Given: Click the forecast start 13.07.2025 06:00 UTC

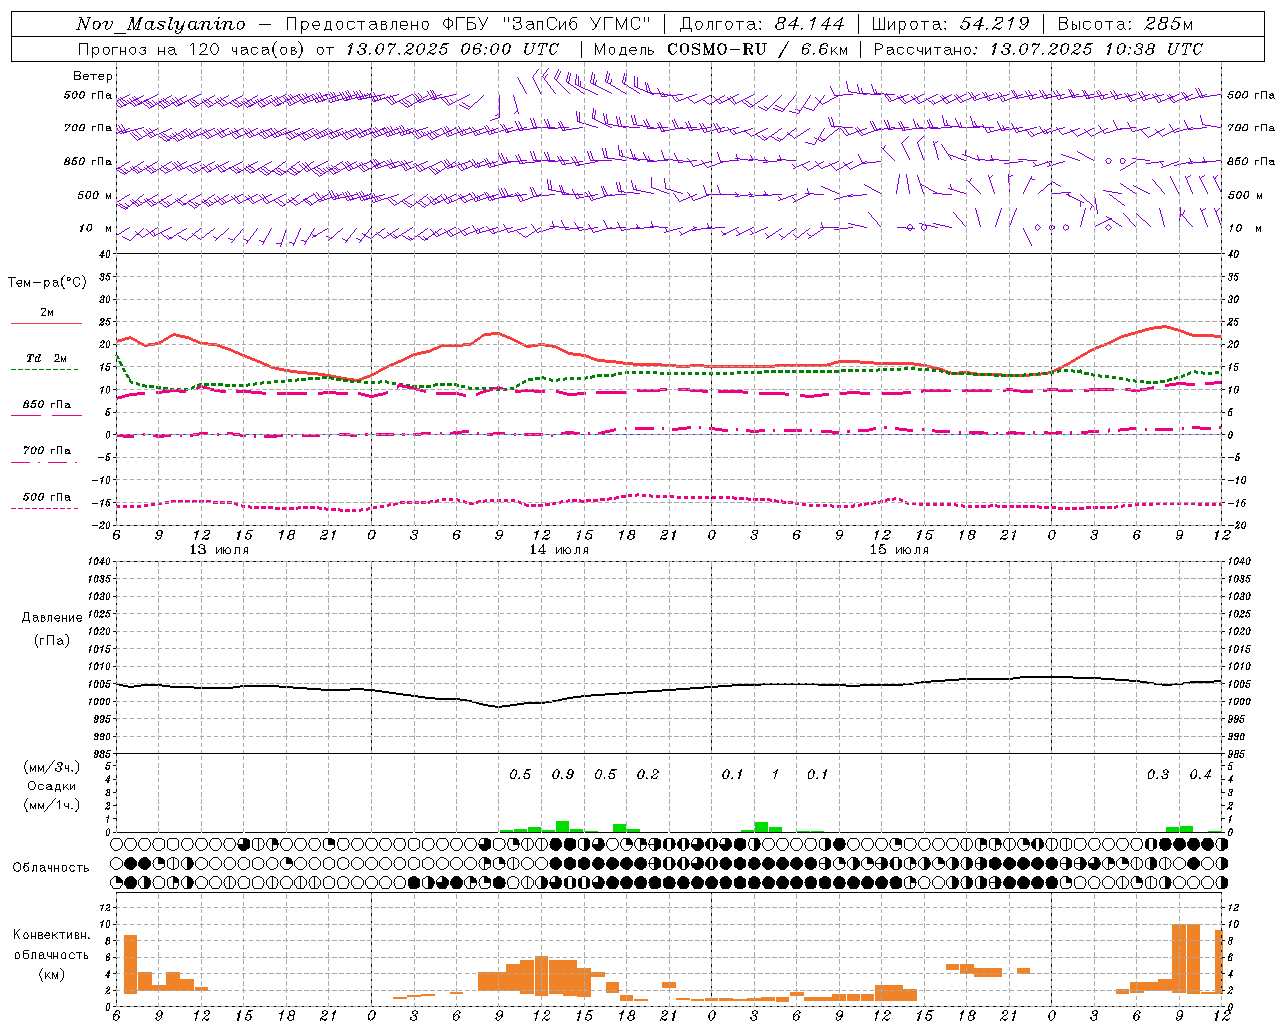Looking at the screenshot, I should 452,49.
